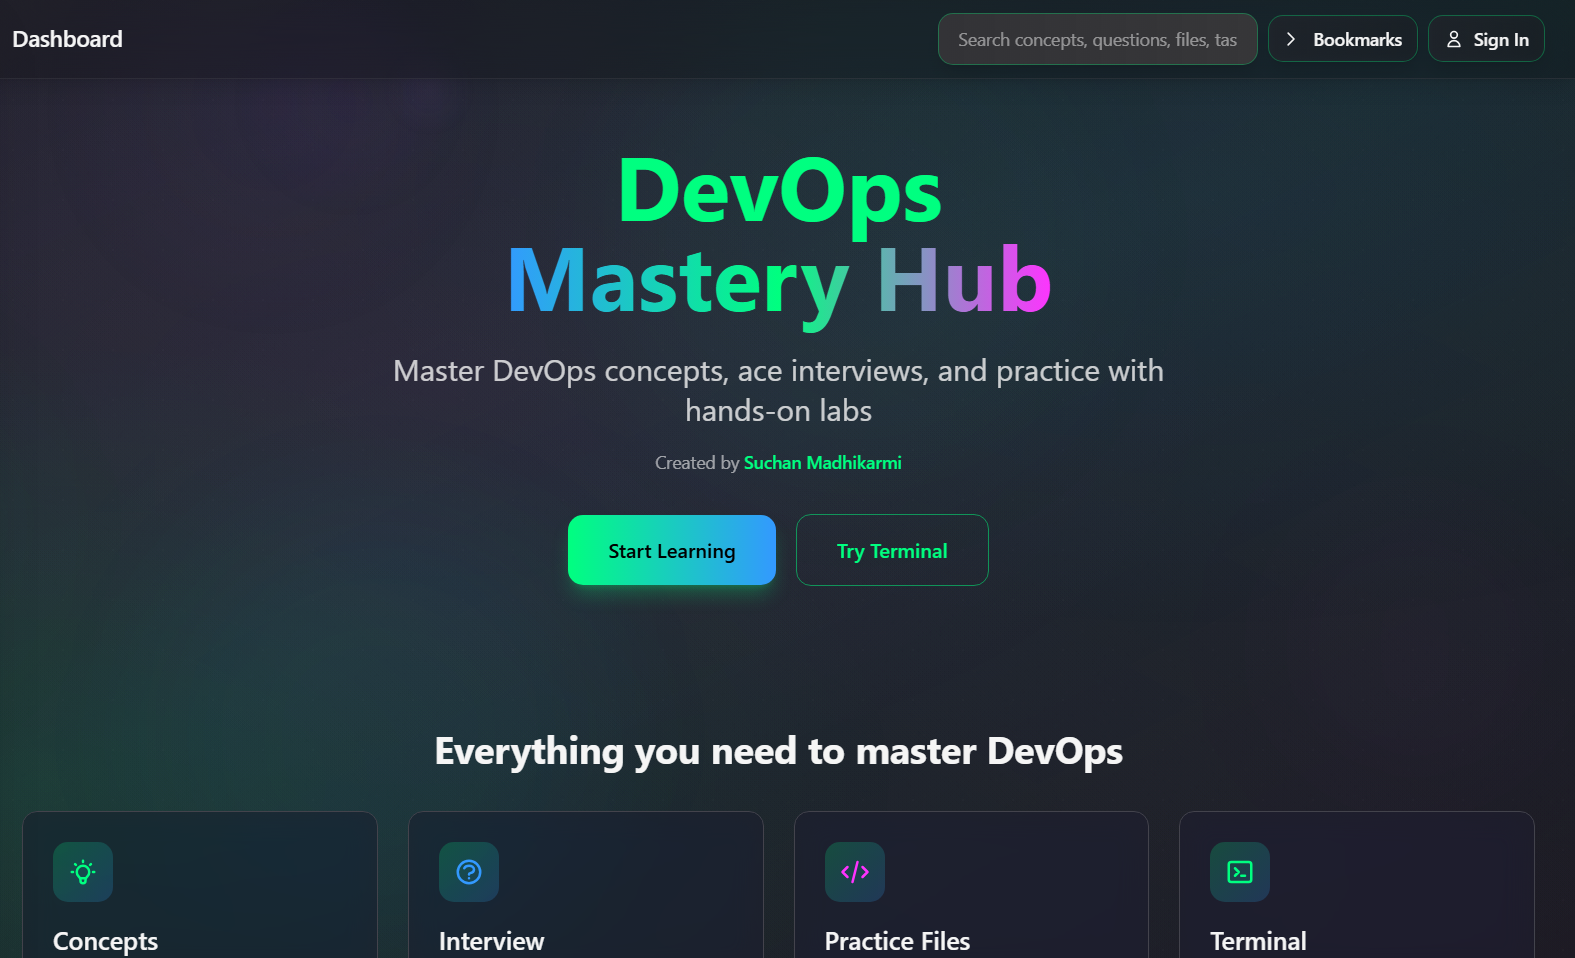This screenshot has width=1575, height=958.
Task: Select the Practice Files code icon
Action: click(854, 872)
